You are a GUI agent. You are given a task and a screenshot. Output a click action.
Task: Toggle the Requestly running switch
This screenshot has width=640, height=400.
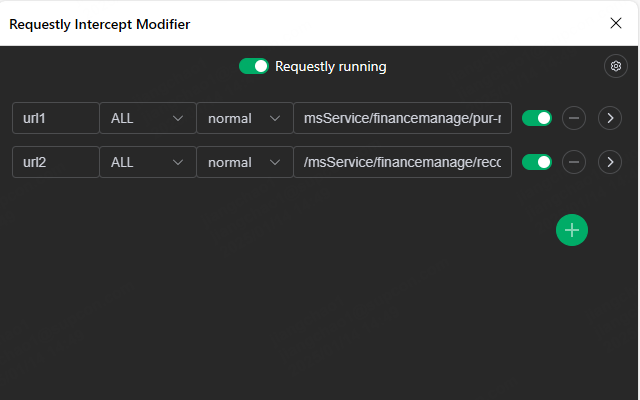tap(254, 66)
